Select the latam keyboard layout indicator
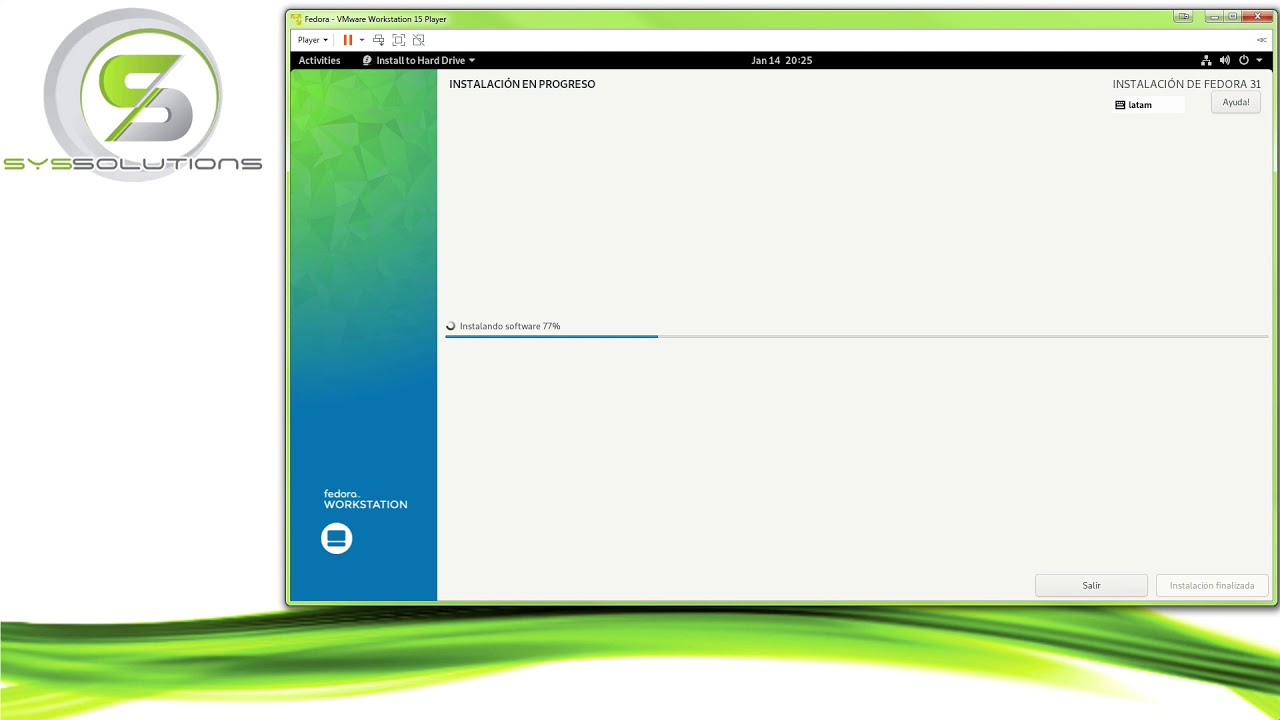This screenshot has width=1280, height=720. click(x=1148, y=105)
